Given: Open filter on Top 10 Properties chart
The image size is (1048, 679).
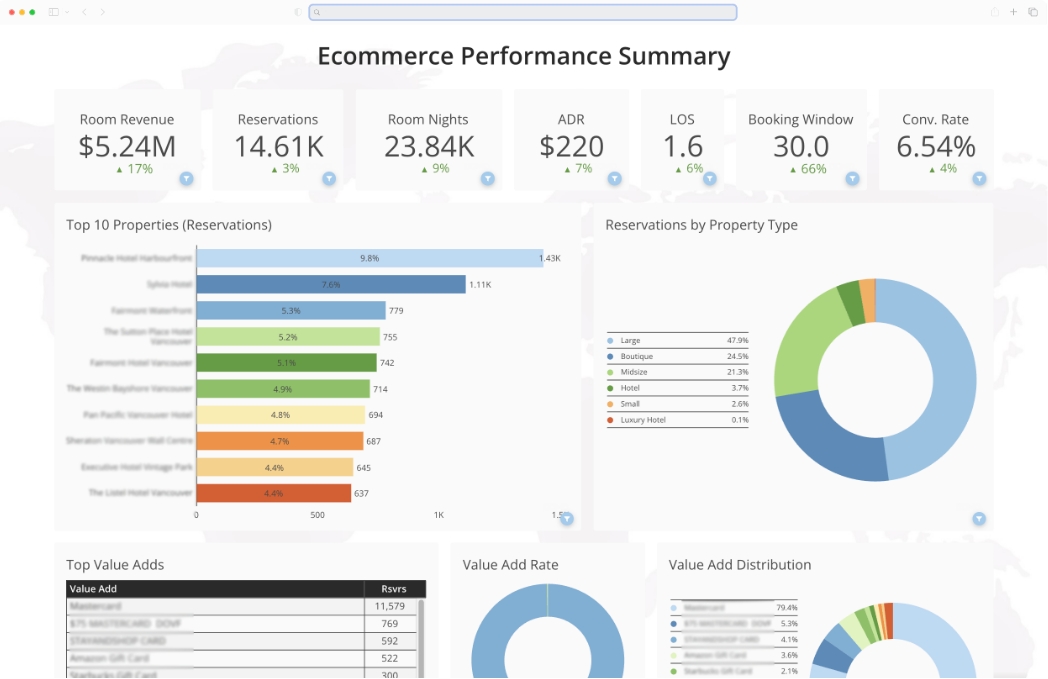Looking at the screenshot, I should coord(567,519).
